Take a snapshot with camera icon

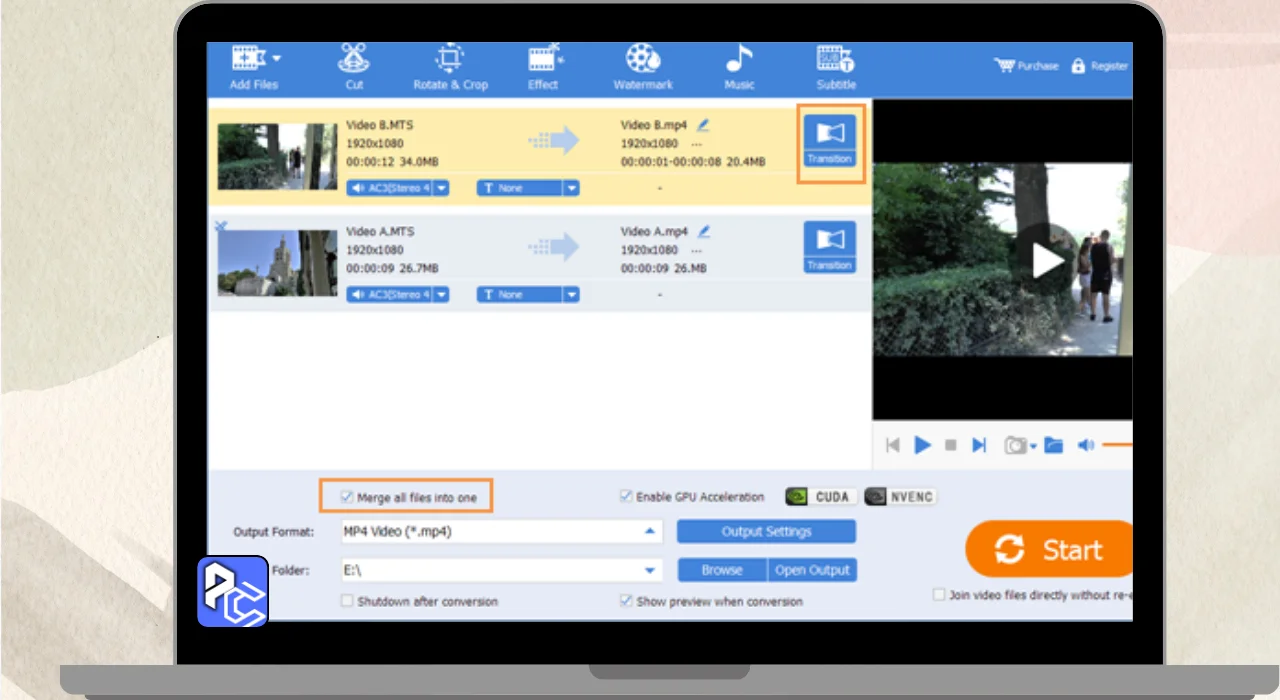1016,445
